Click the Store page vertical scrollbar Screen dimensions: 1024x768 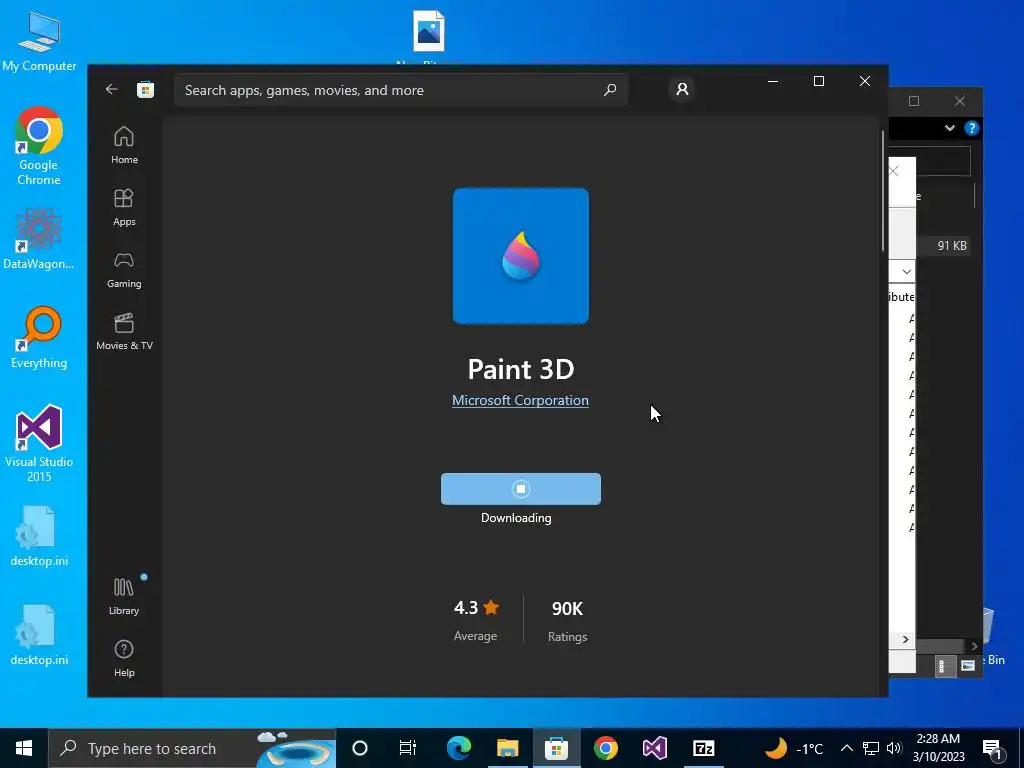[x=883, y=191]
